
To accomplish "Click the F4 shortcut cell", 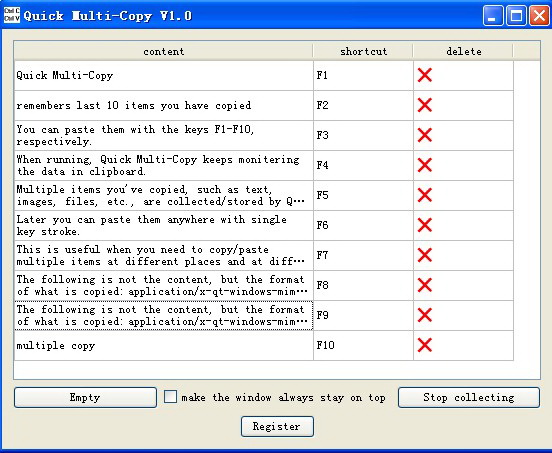I will point(363,165).
